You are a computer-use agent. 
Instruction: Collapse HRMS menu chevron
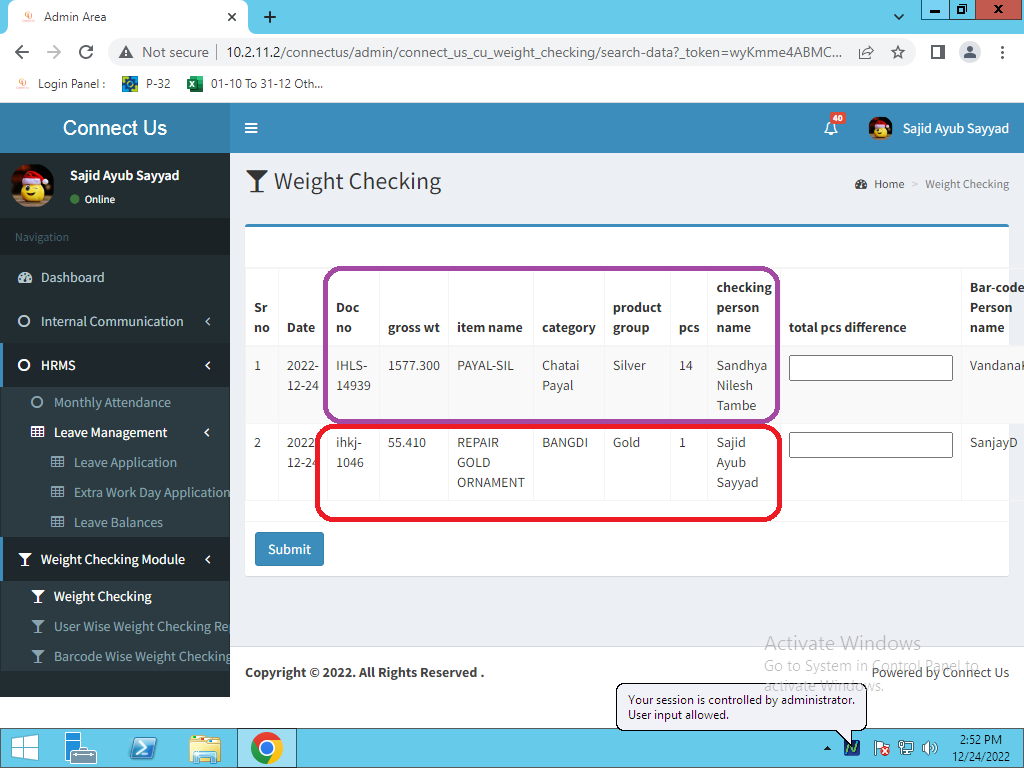208,365
